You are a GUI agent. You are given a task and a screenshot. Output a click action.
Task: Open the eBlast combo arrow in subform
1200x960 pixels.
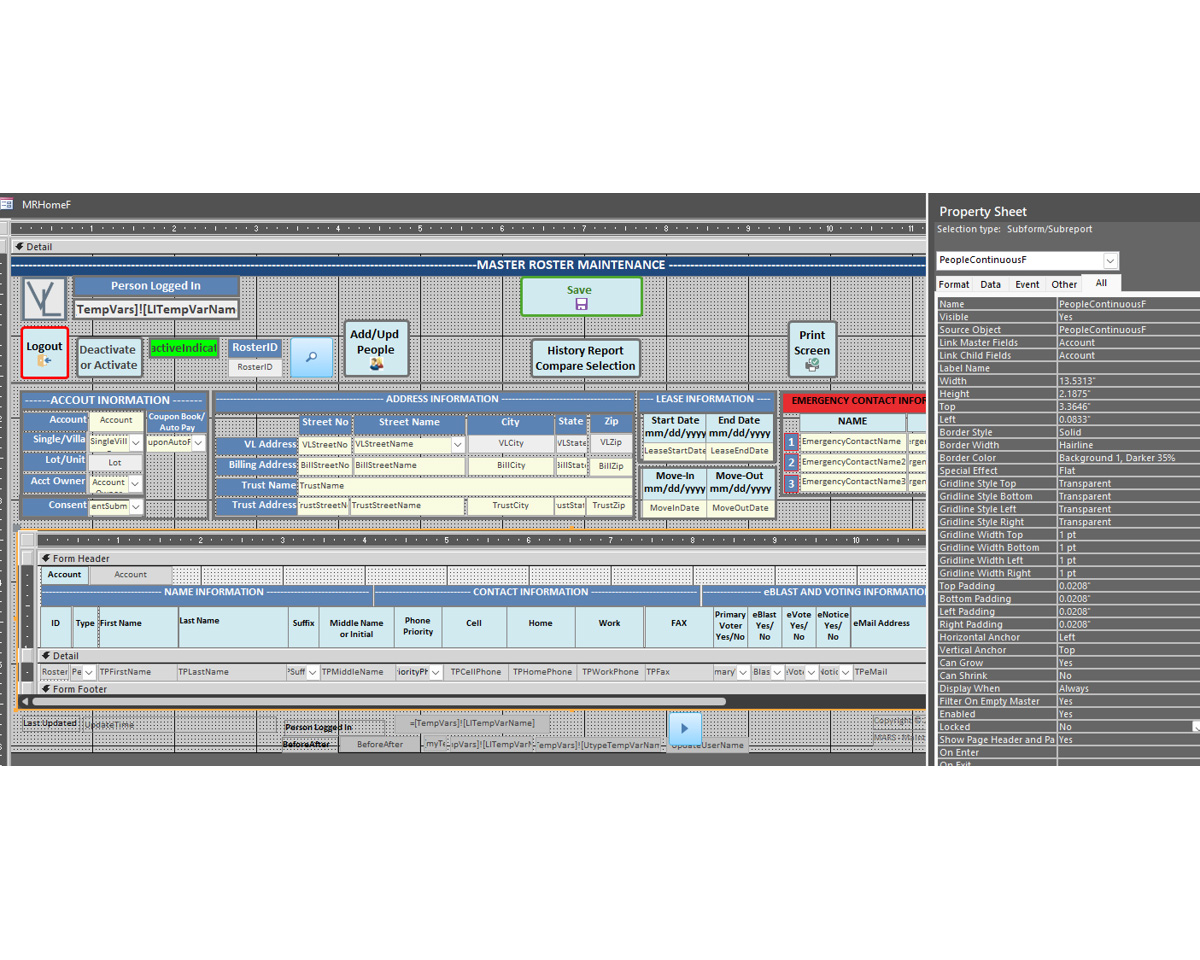[x=777, y=672]
